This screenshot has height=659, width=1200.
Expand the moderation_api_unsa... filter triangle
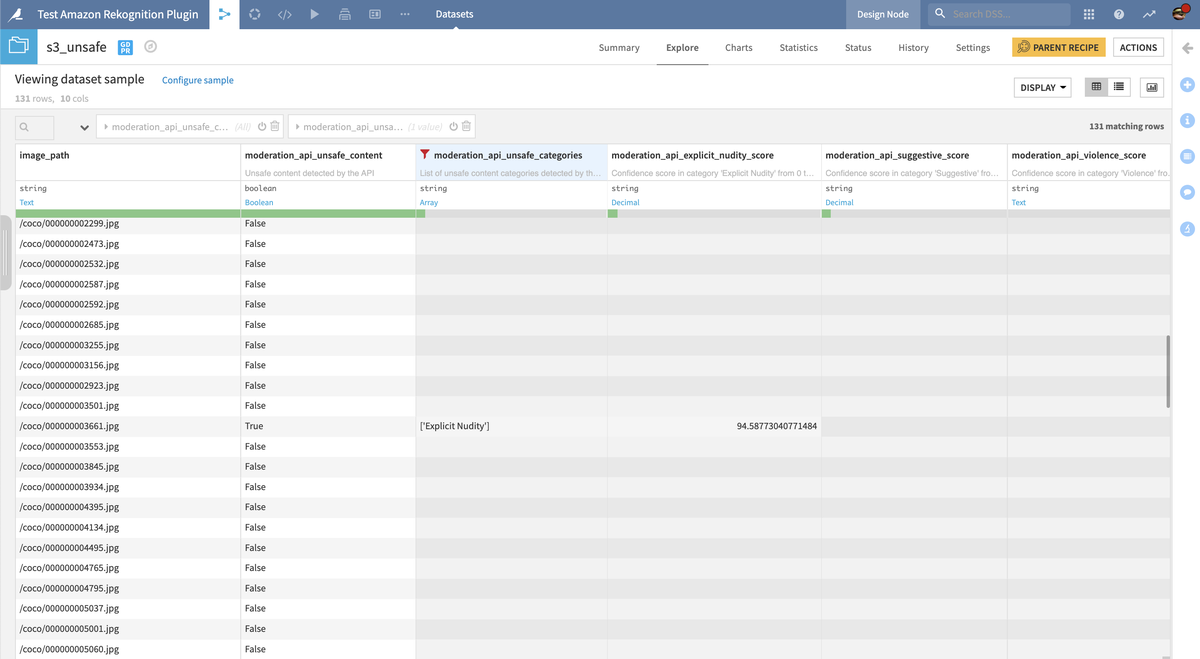click(297, 127)
